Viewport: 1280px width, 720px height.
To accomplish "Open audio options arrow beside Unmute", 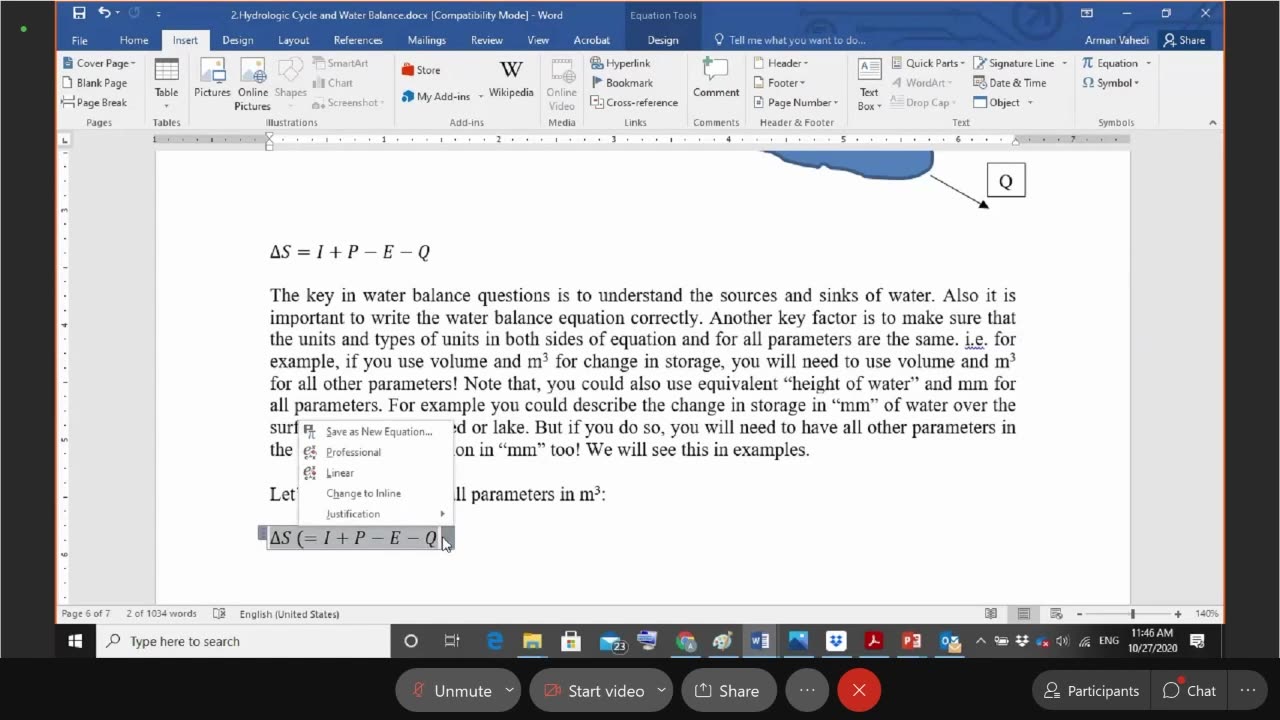I will (509, 690).
